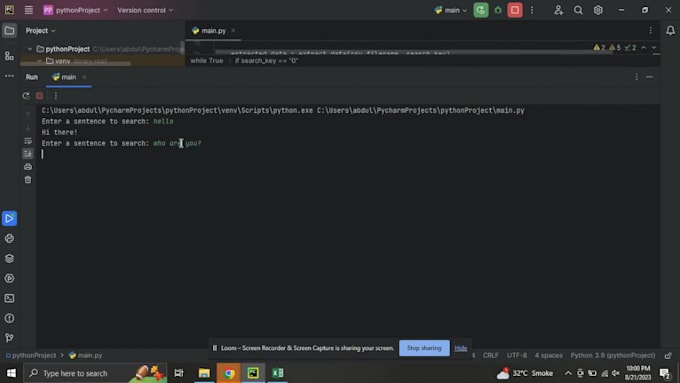Viewport: 680px width, 383px height.
Task: Stop process from Run panel toolbar
Action: pyautogui.click(x=39, y=96)
